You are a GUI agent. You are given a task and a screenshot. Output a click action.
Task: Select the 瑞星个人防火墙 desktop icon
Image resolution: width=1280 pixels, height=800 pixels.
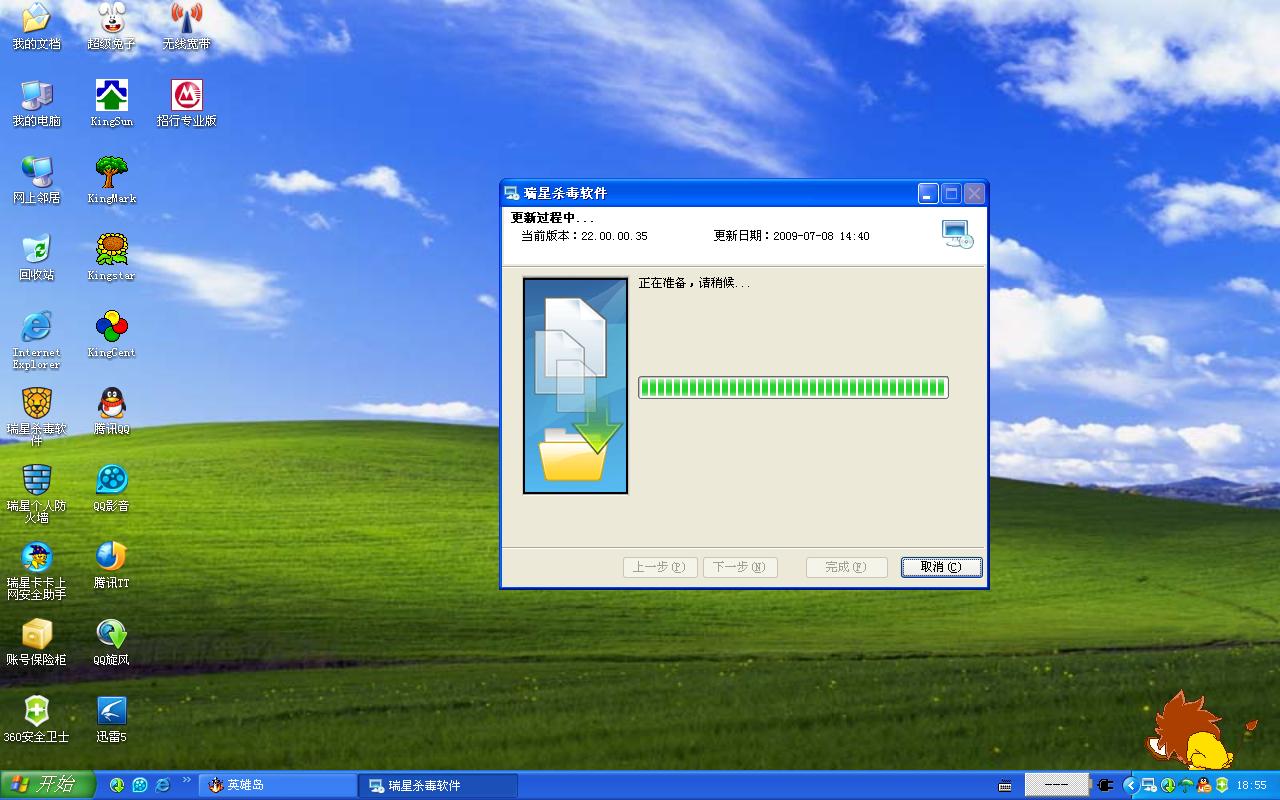coord(36,494)
